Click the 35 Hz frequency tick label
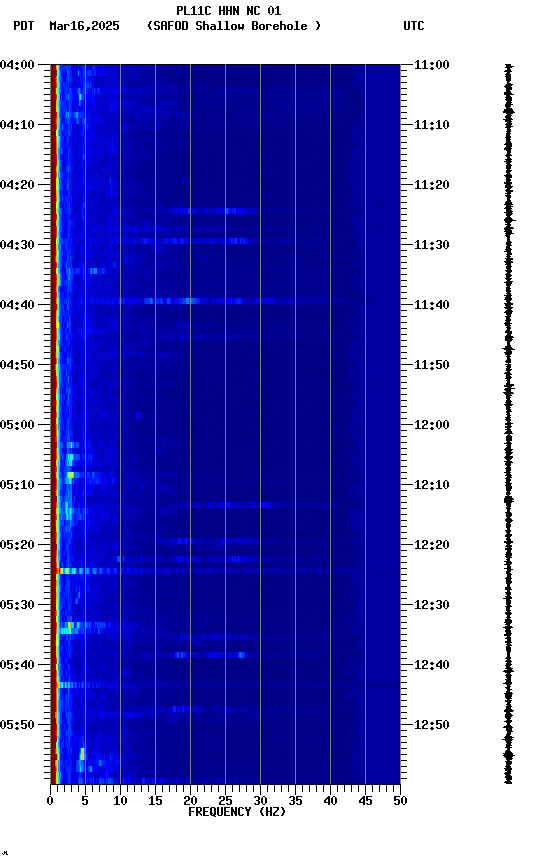Image resolution: width=552 pixels, height=864 pixels. (295, 801)
